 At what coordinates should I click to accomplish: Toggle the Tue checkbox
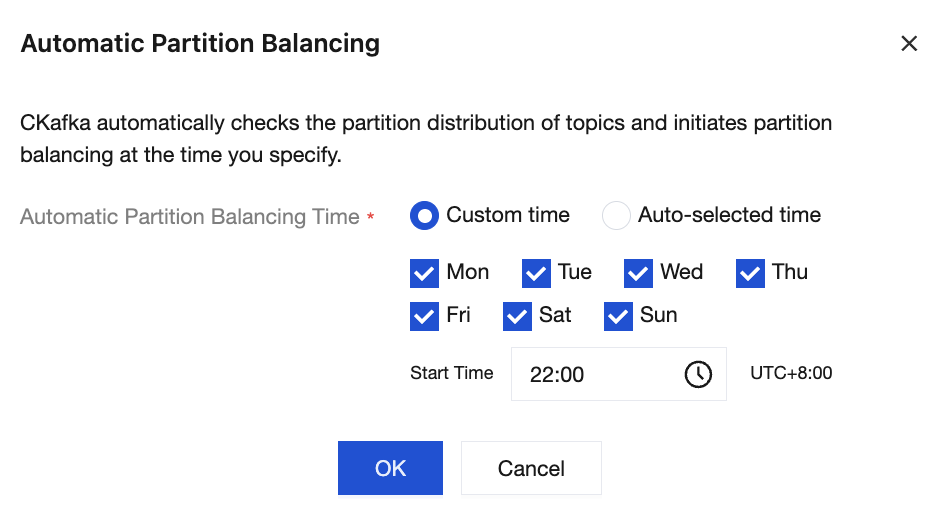[x=536, y=273]
